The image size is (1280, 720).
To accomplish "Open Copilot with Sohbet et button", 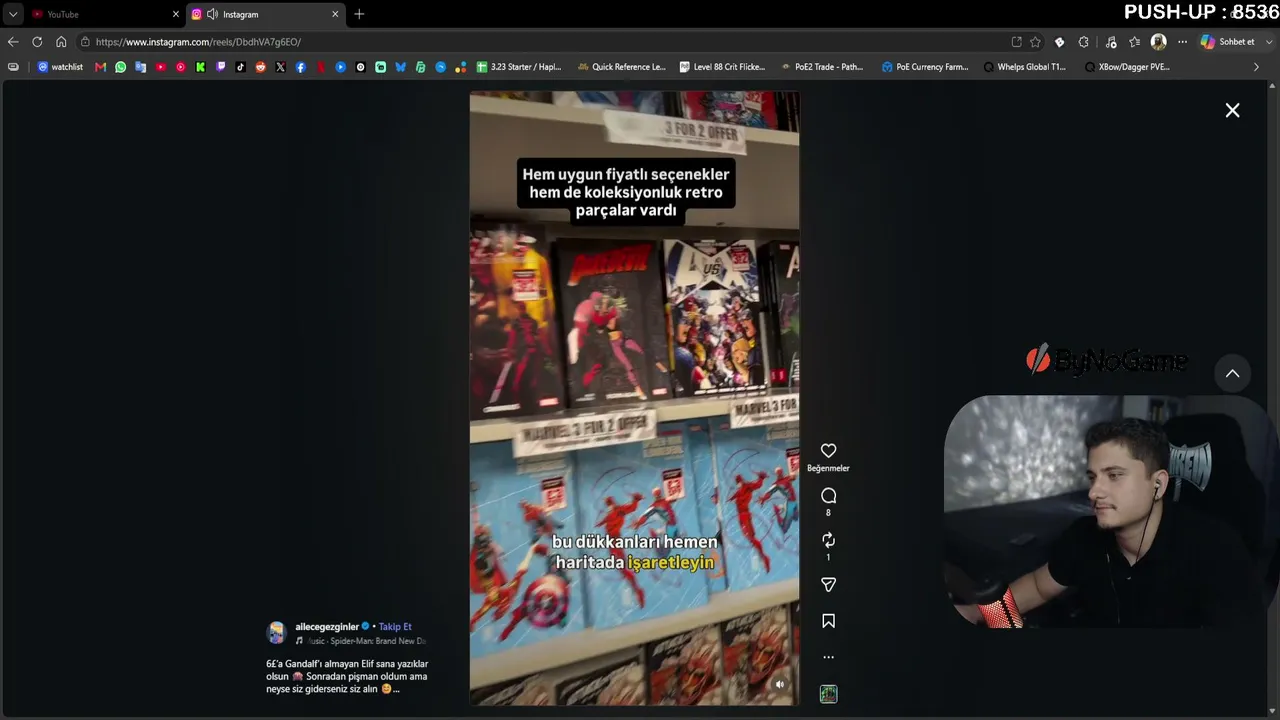I will (1228, 42).
